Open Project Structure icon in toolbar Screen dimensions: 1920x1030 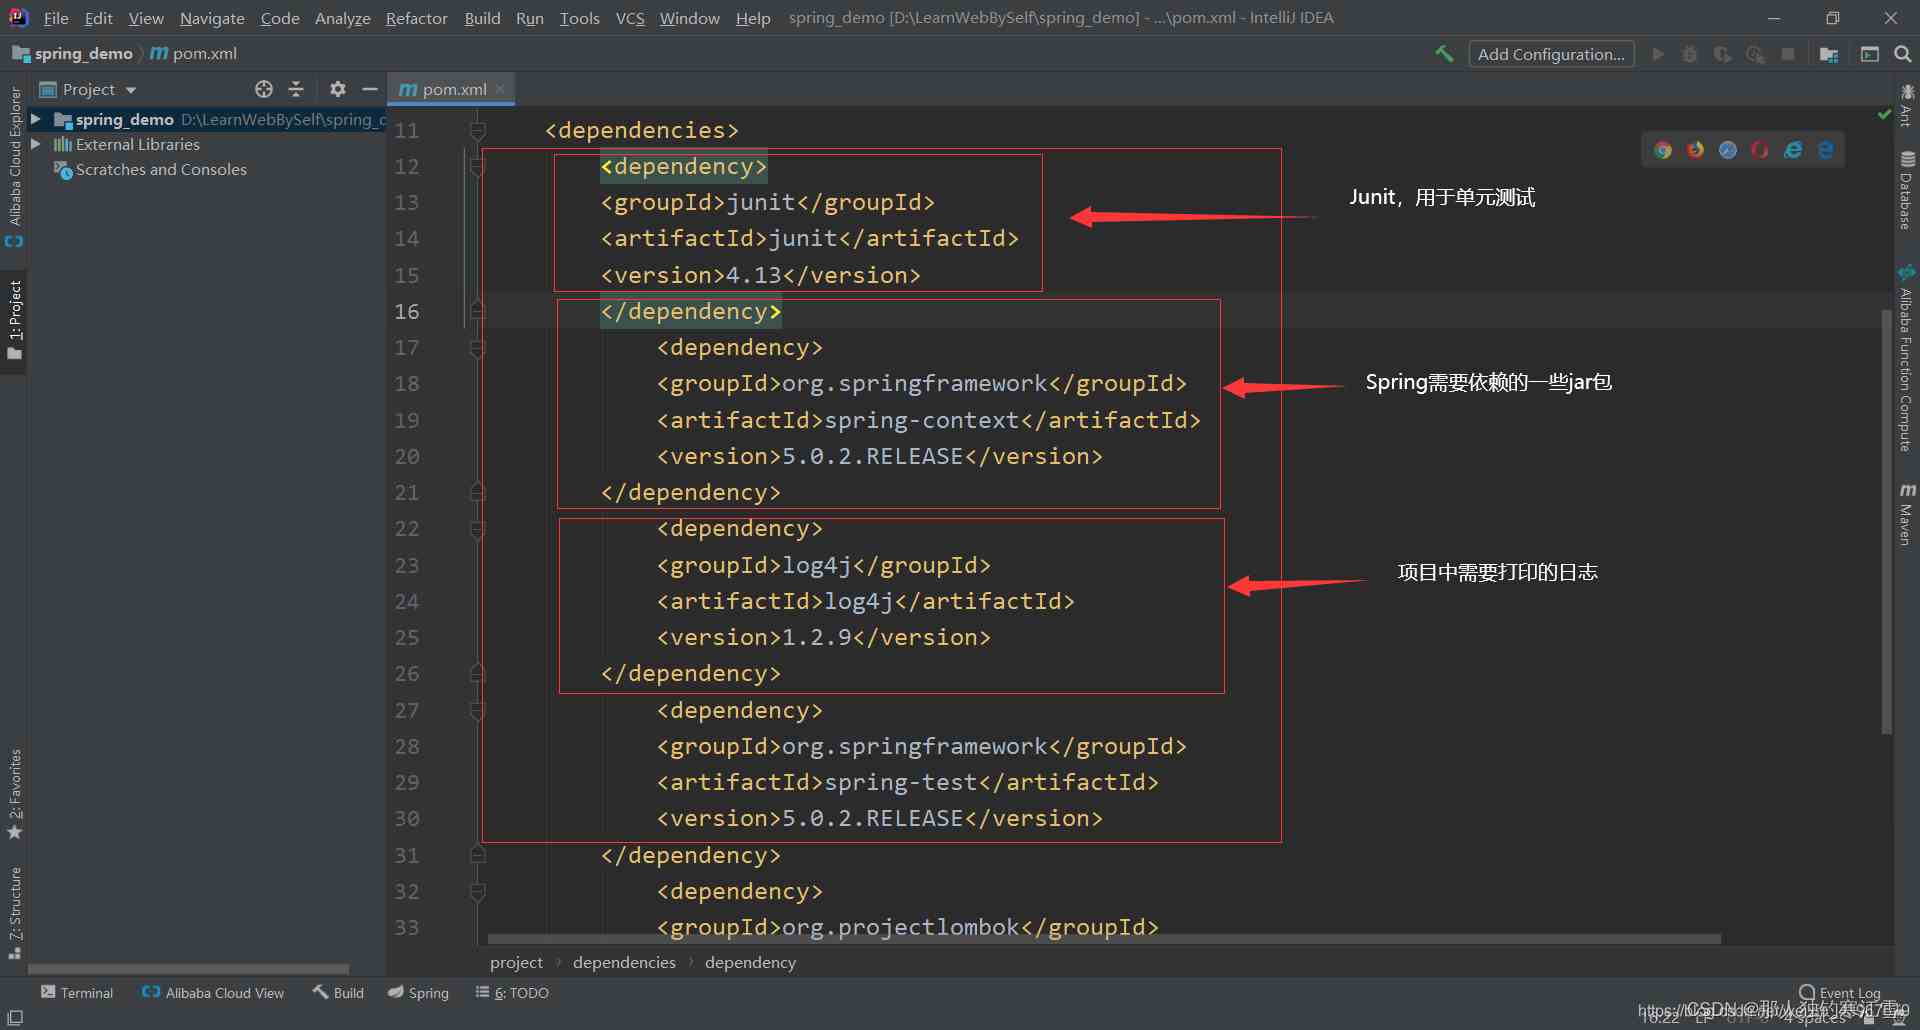point(1829,54)
